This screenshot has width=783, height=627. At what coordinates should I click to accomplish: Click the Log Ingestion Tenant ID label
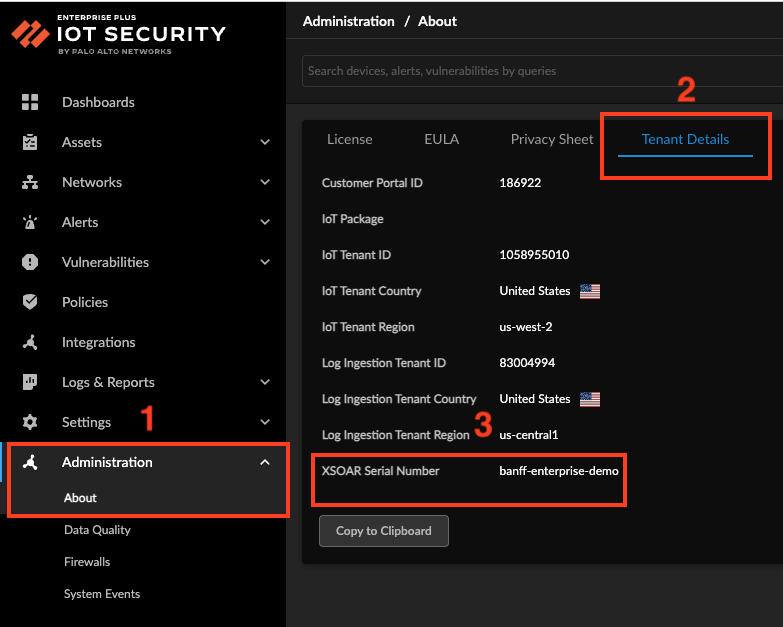tap(384, 362)
